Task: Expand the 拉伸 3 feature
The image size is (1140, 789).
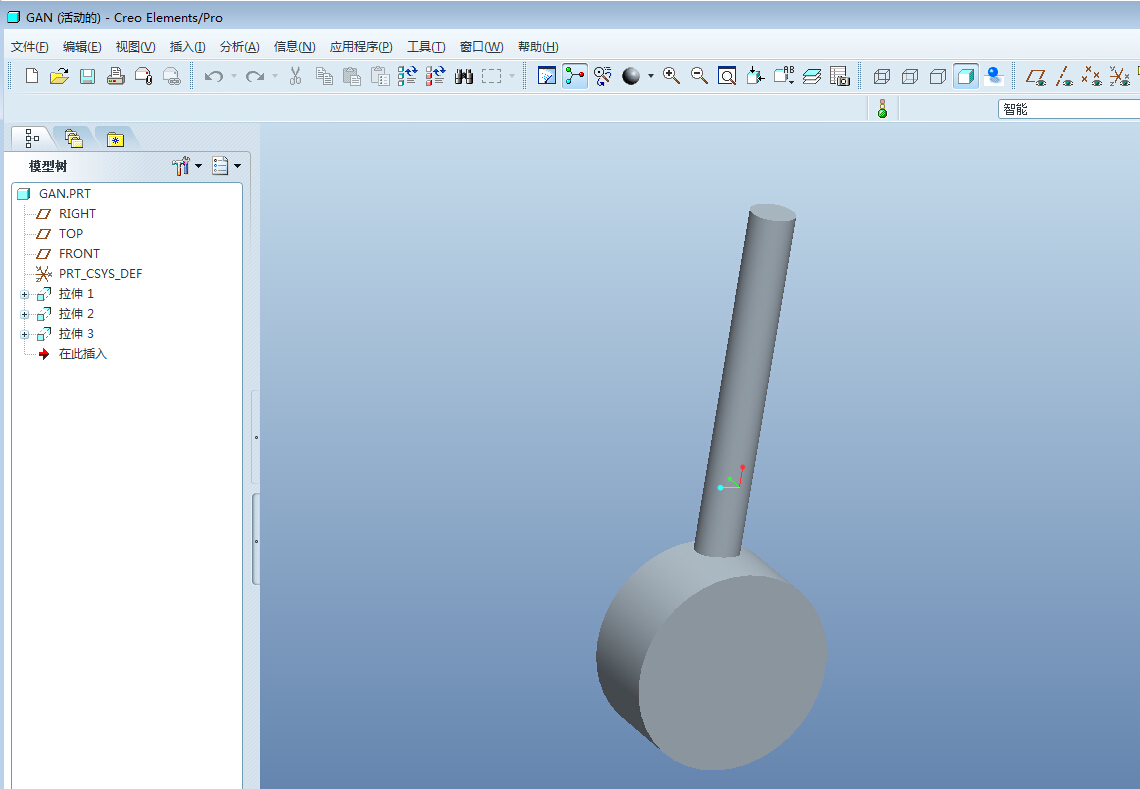Action: 25,335
